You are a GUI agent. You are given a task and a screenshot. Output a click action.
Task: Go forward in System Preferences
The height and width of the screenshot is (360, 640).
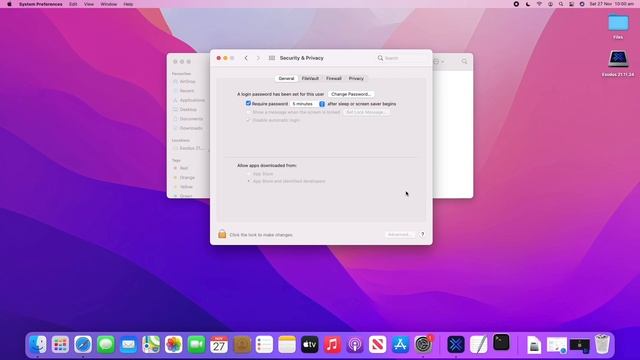click(258, 58)
